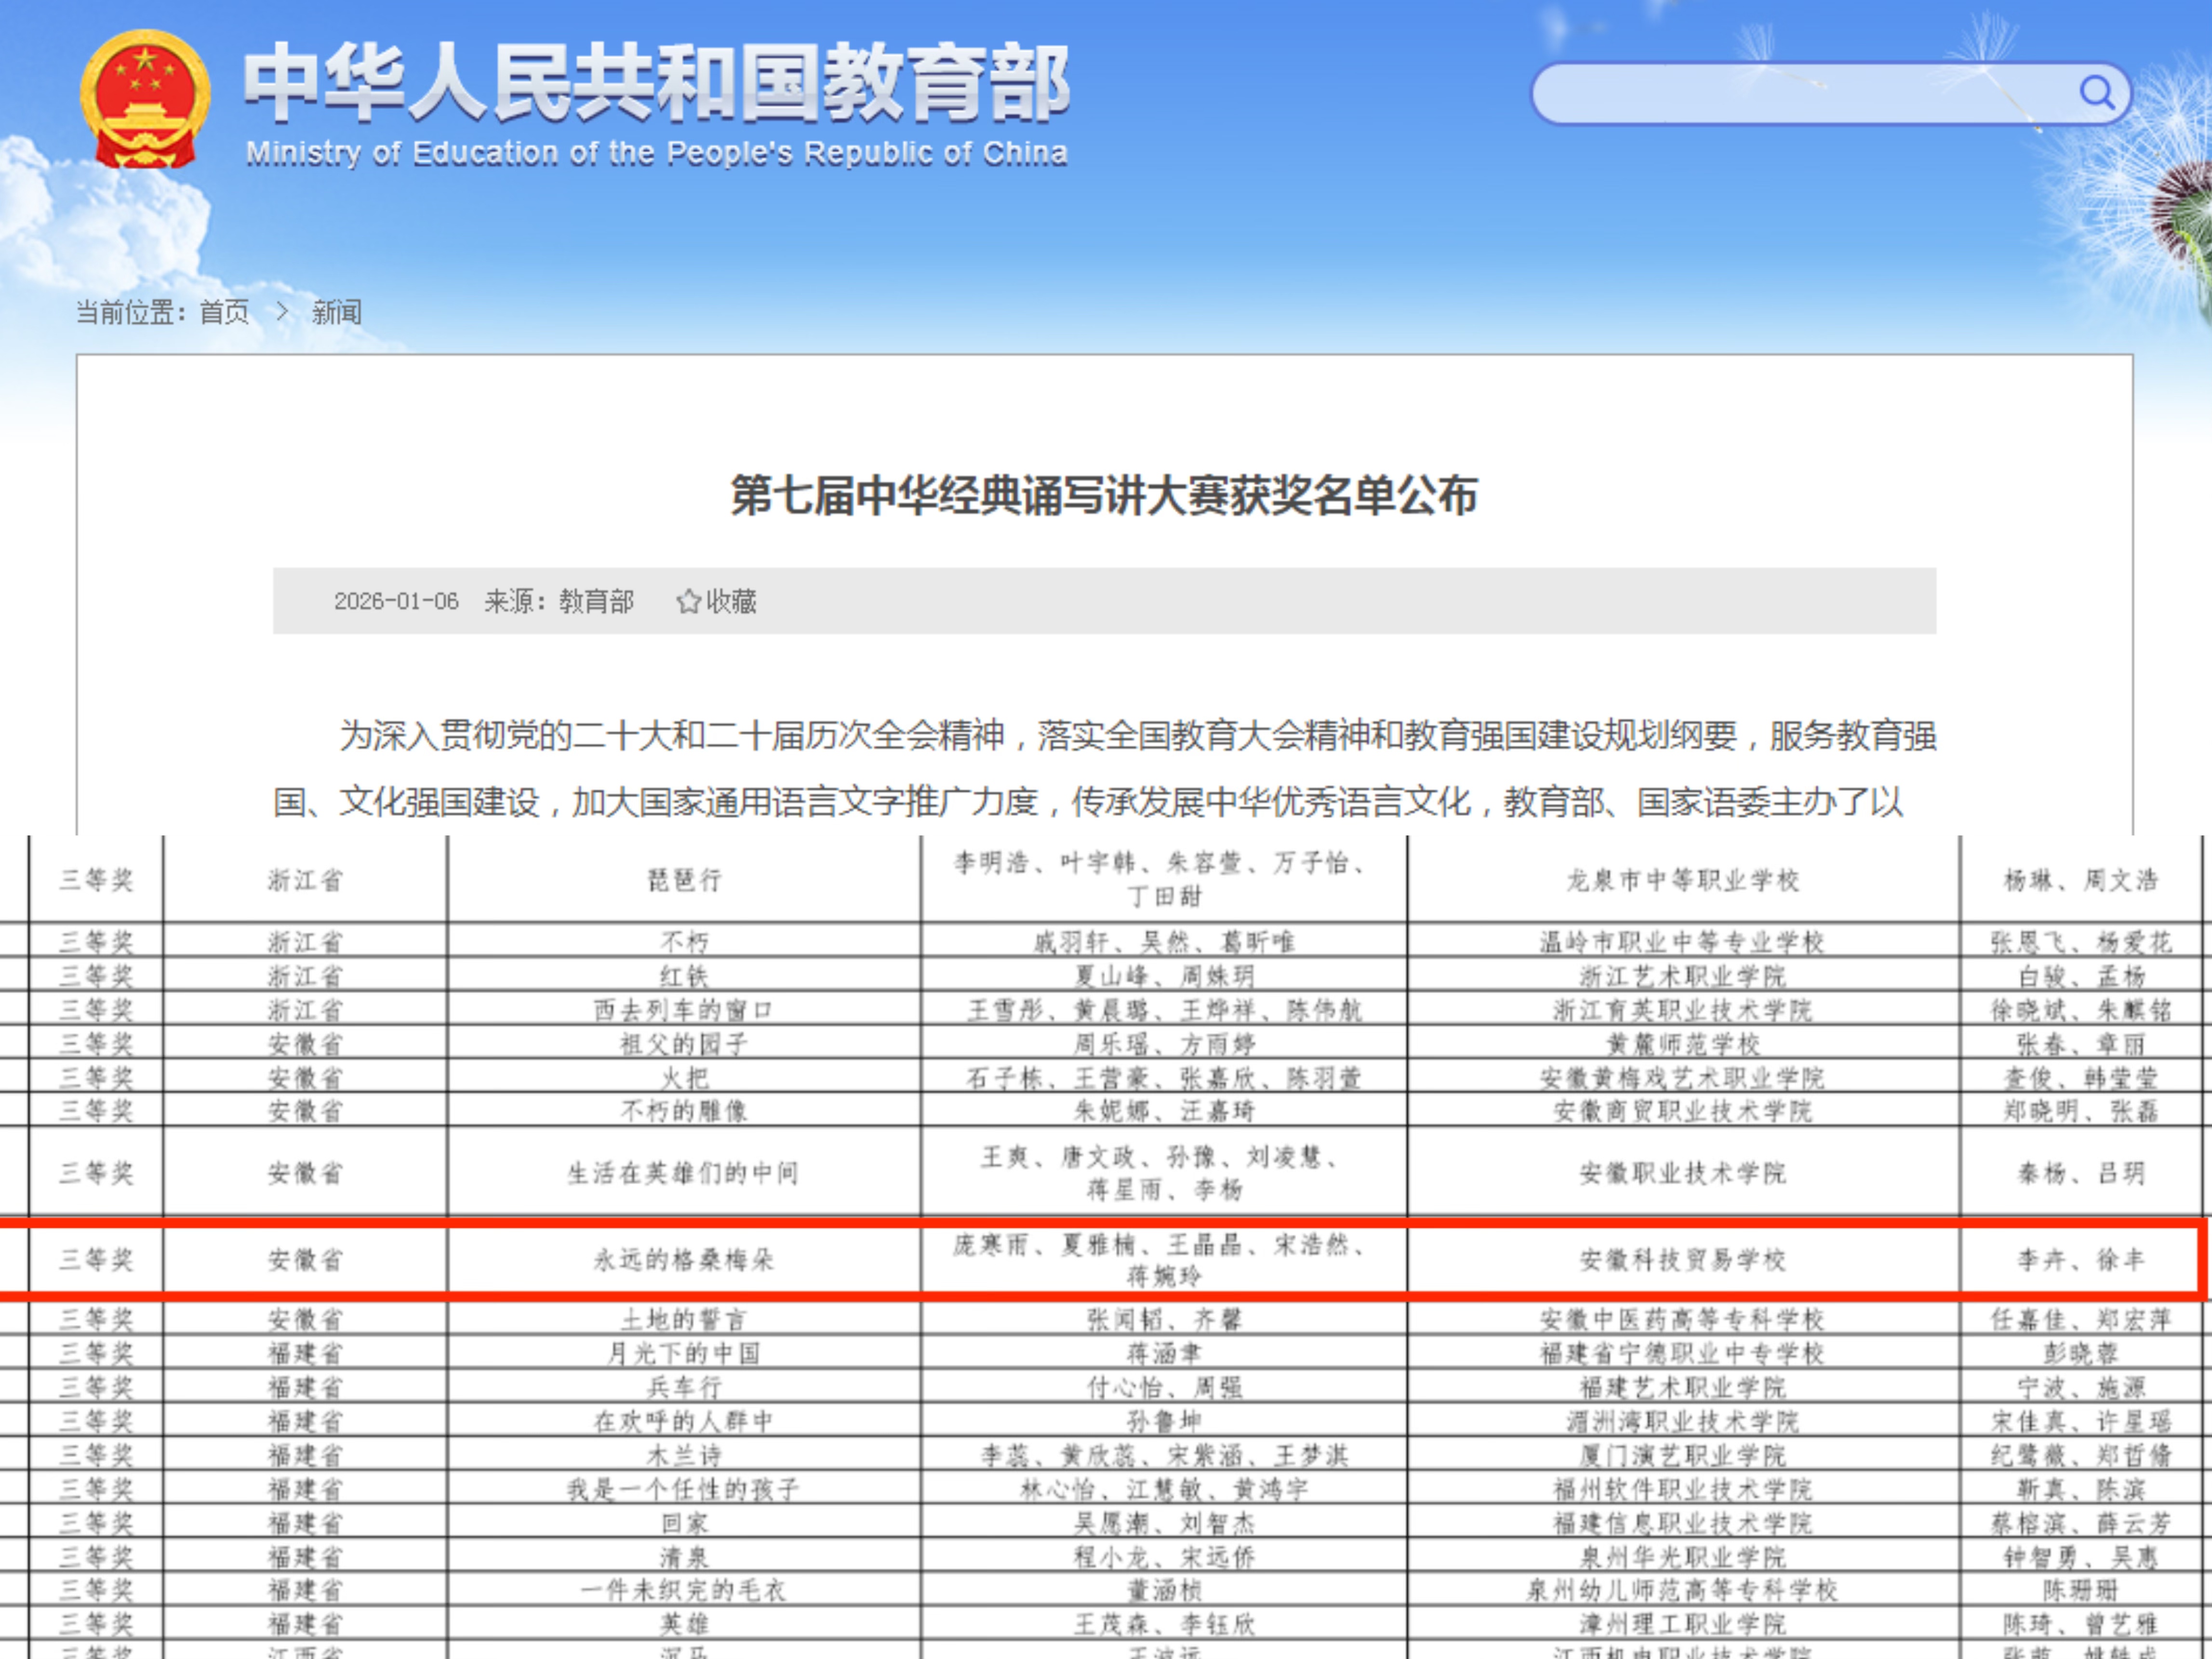Click the 在欢呼的人群中 cell

pos(684,1421)
